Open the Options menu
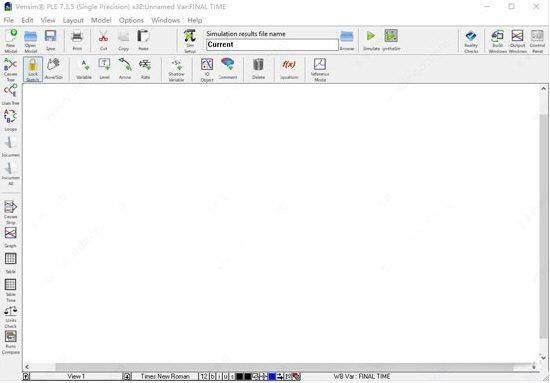Image resolution: width=550 pixels, height=383 pixels. pos(131,20)
